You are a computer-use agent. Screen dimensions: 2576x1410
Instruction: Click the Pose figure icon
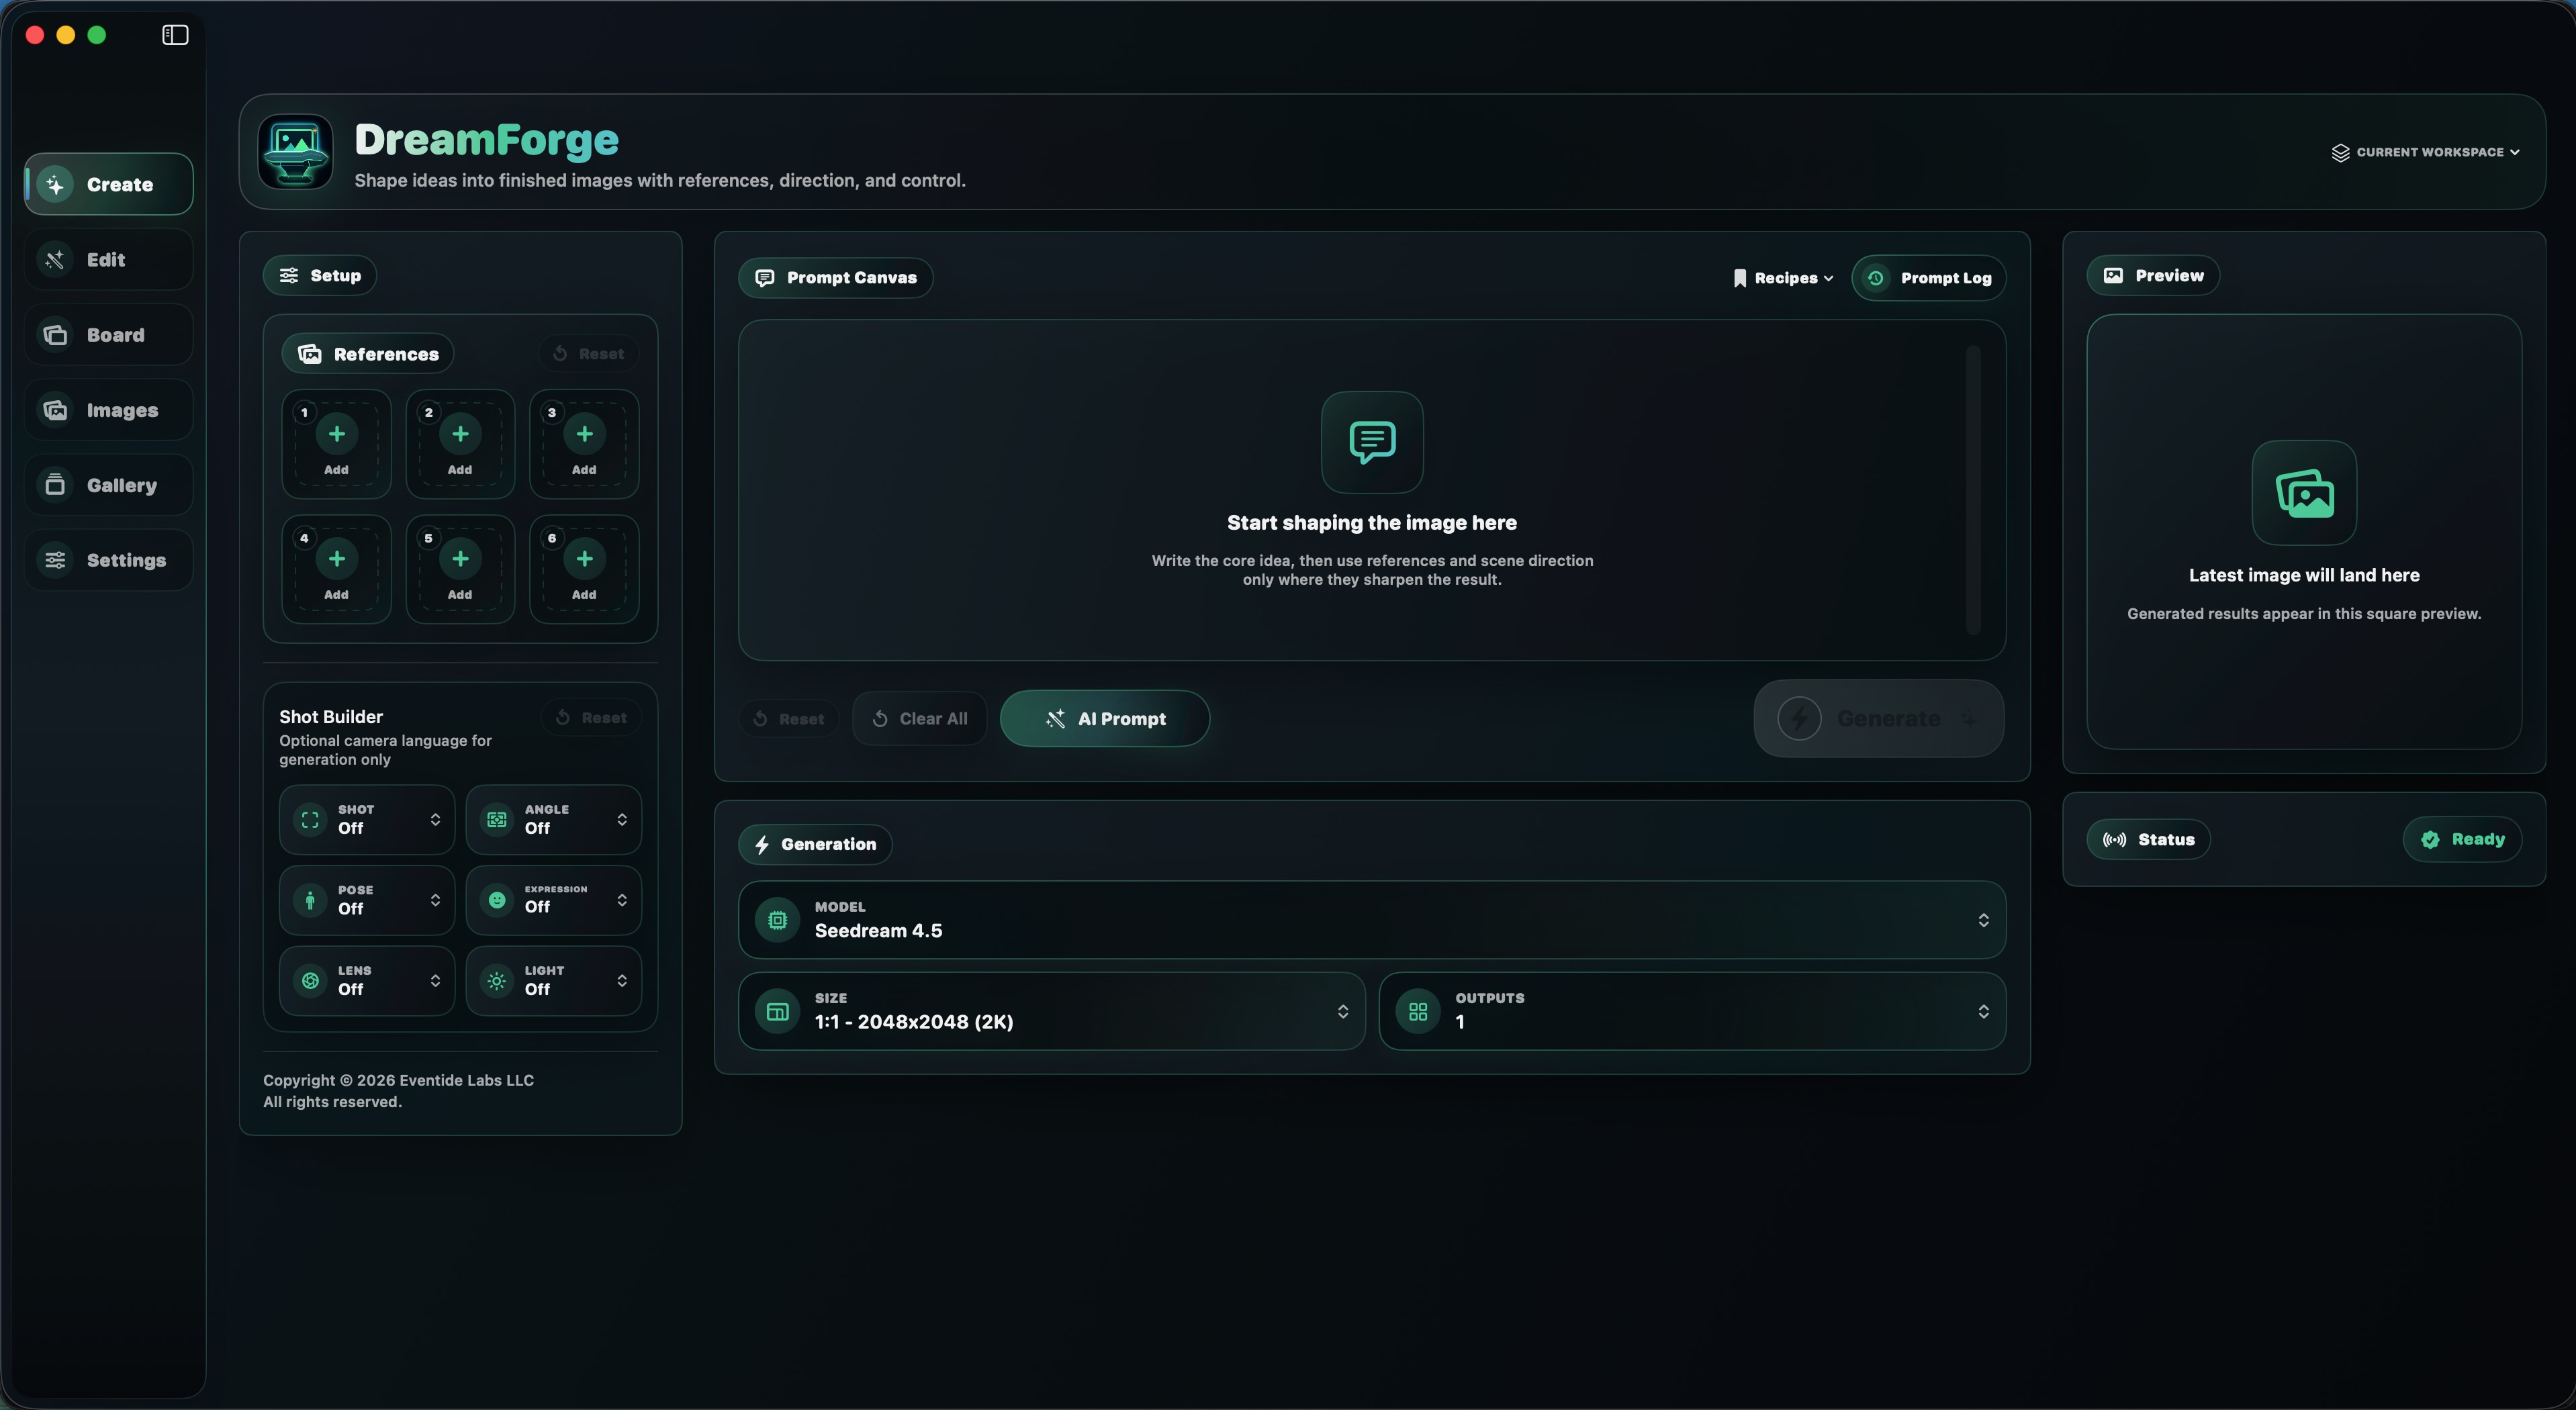tap(310, 900)
